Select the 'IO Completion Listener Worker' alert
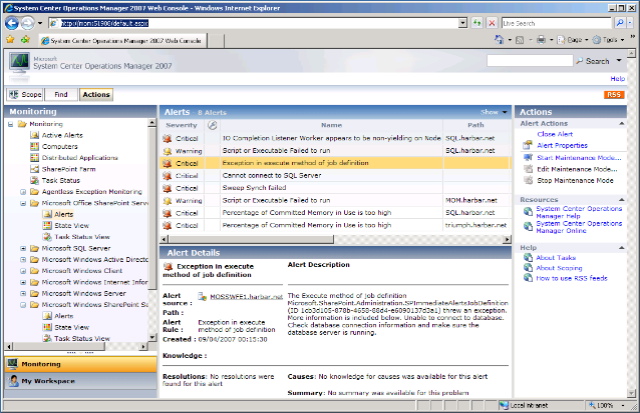This screenshot has width=640, height=413. 335,138
